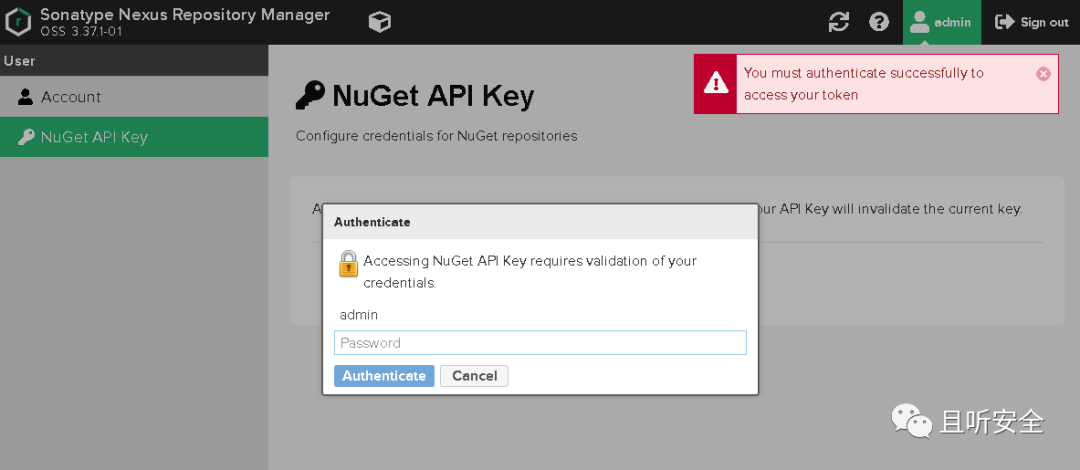
Task: Click the User section header
Action: click(134, 61)
